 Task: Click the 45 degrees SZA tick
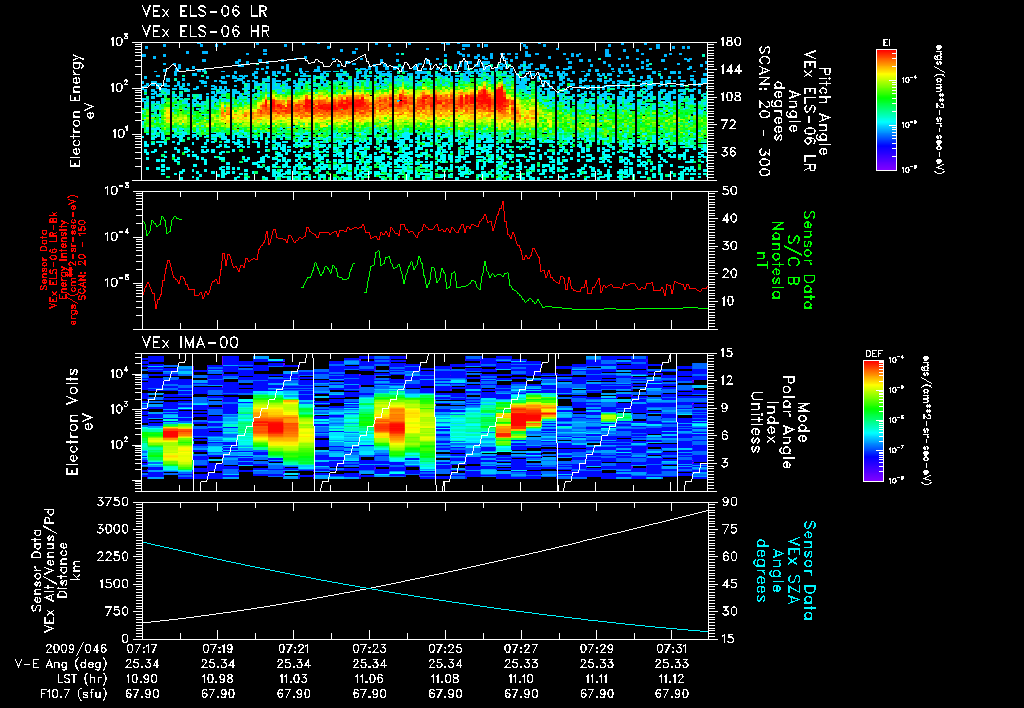(x=727, y=584)
